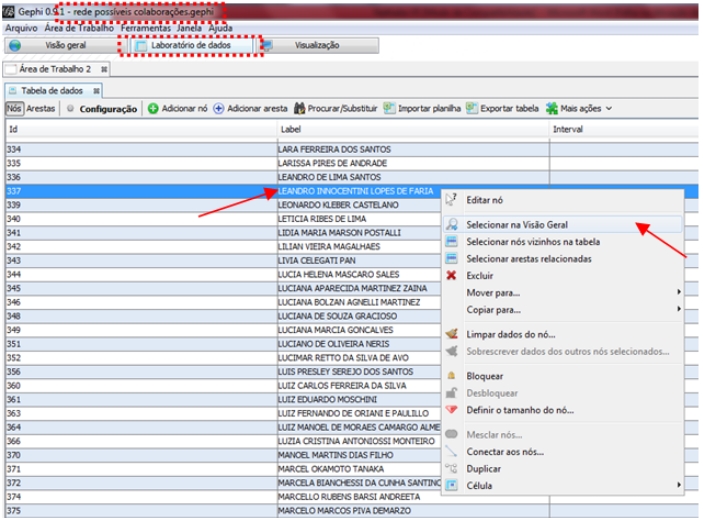This screenshot has height=518, width=703.
Task: Toggle the Nós table view button
Action: 14,108
